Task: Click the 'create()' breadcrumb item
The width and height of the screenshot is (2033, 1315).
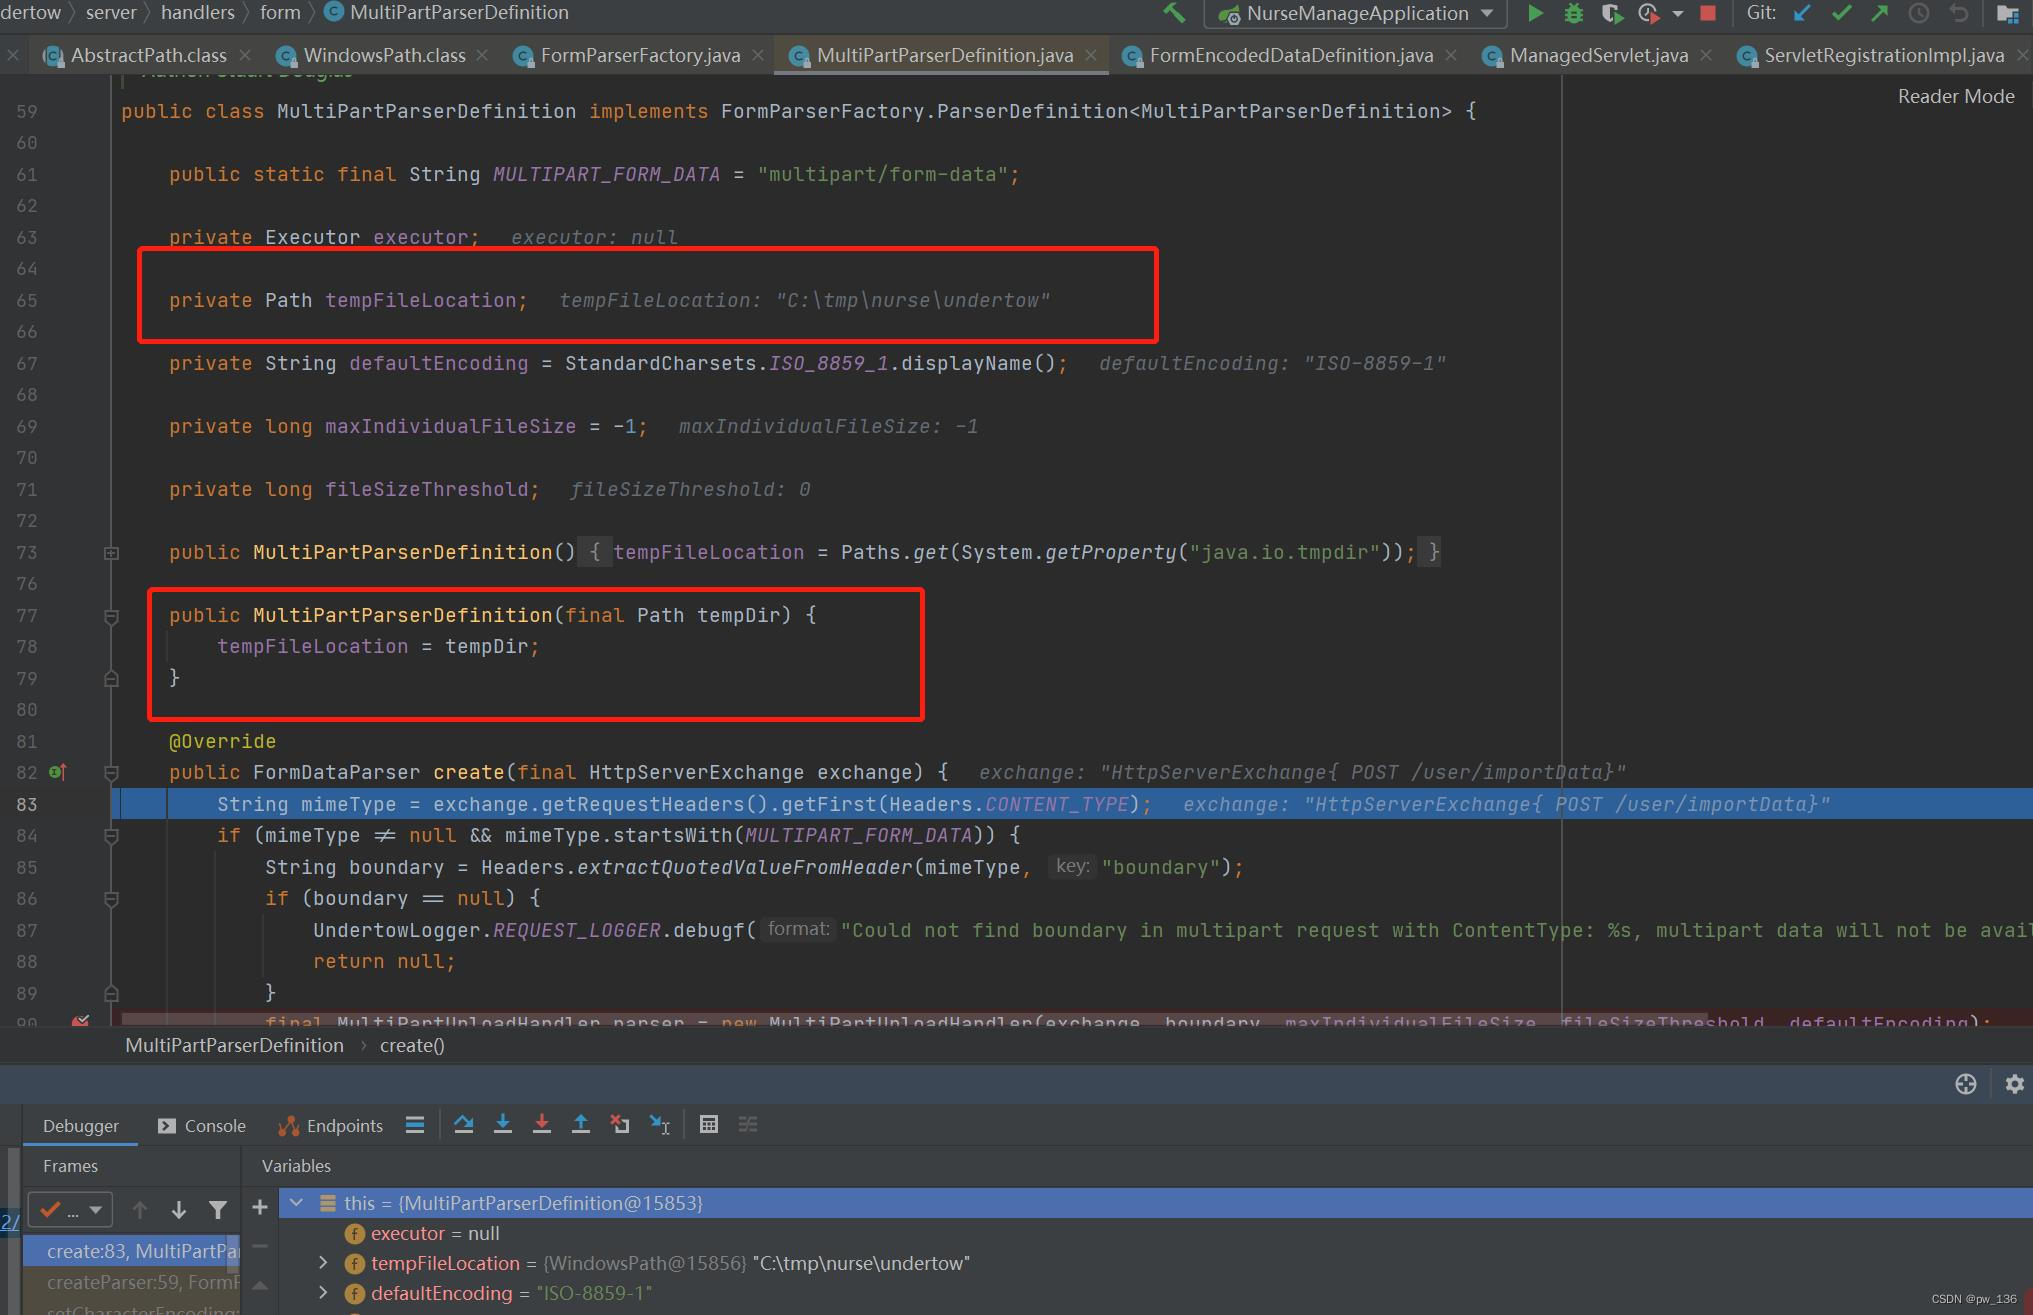Action: pos(412,1045)
